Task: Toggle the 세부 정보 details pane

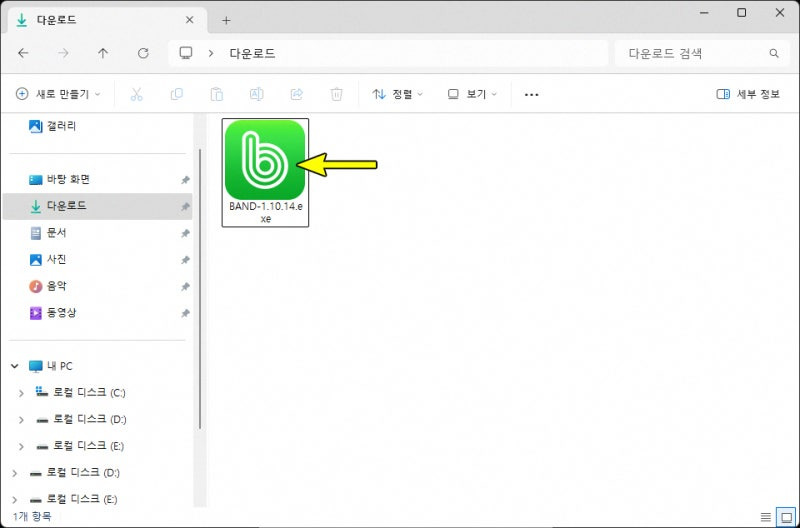Action: click(748, 94)
